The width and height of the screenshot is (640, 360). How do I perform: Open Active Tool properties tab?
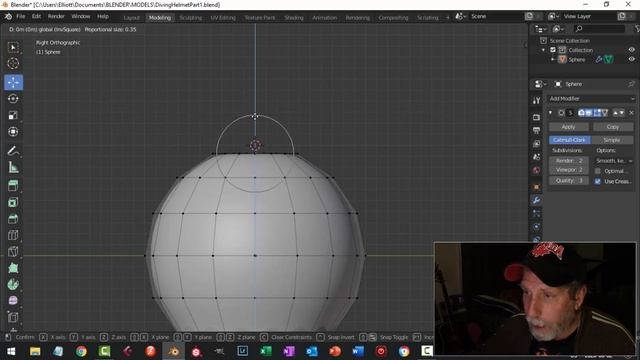point(536,100)
